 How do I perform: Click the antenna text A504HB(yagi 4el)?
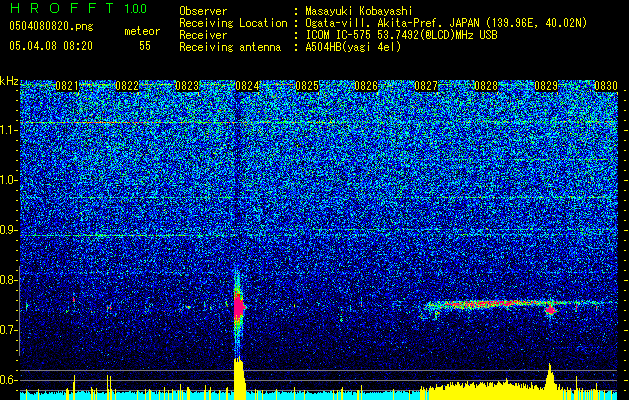coord(353,47)
